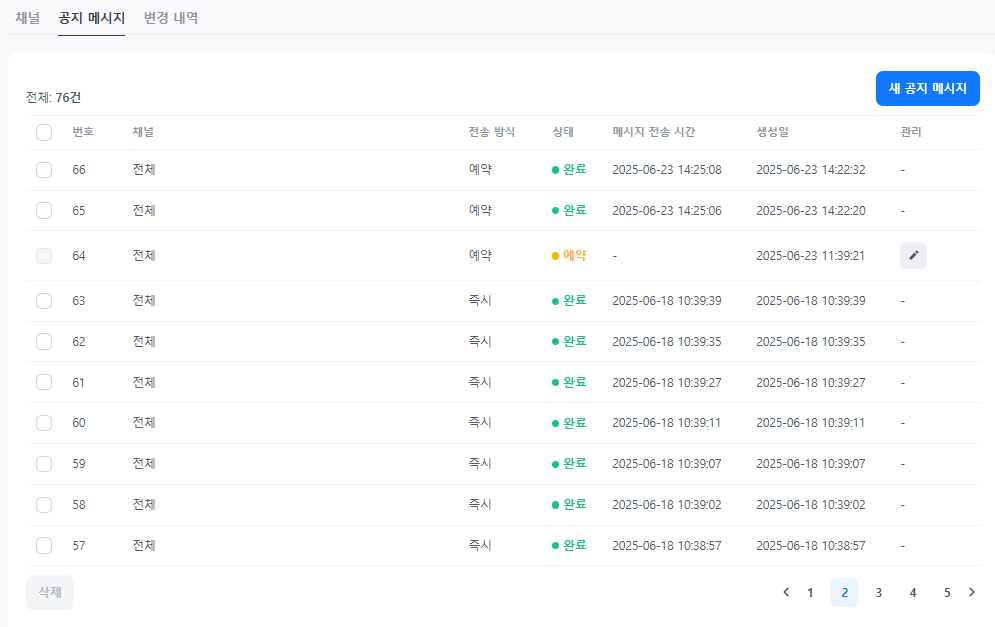Tick the checkbox for row 57

click(x=44, y=546)
